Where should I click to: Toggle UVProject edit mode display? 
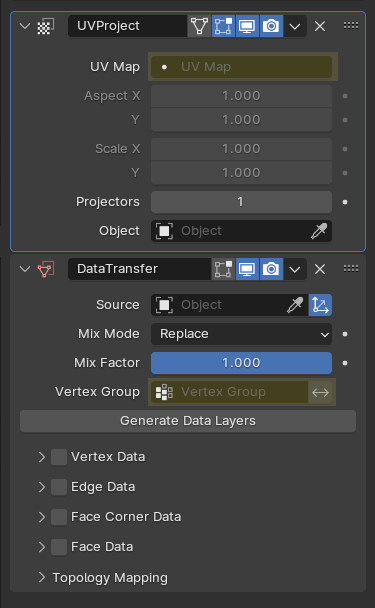tap(223, 26)
